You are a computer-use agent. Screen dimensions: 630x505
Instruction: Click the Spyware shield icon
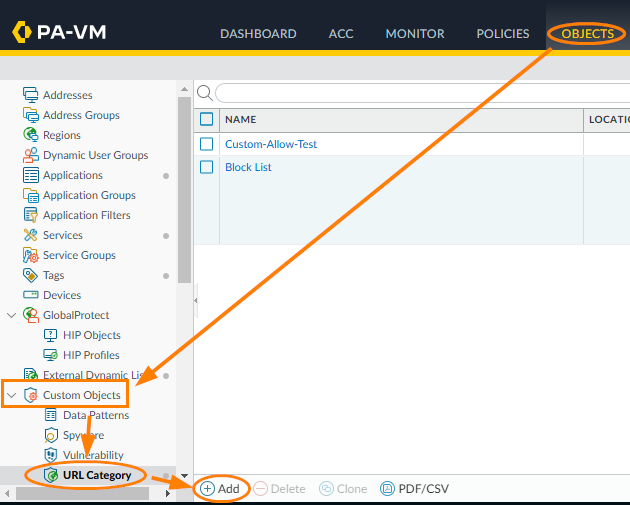[x=51, y=435]
